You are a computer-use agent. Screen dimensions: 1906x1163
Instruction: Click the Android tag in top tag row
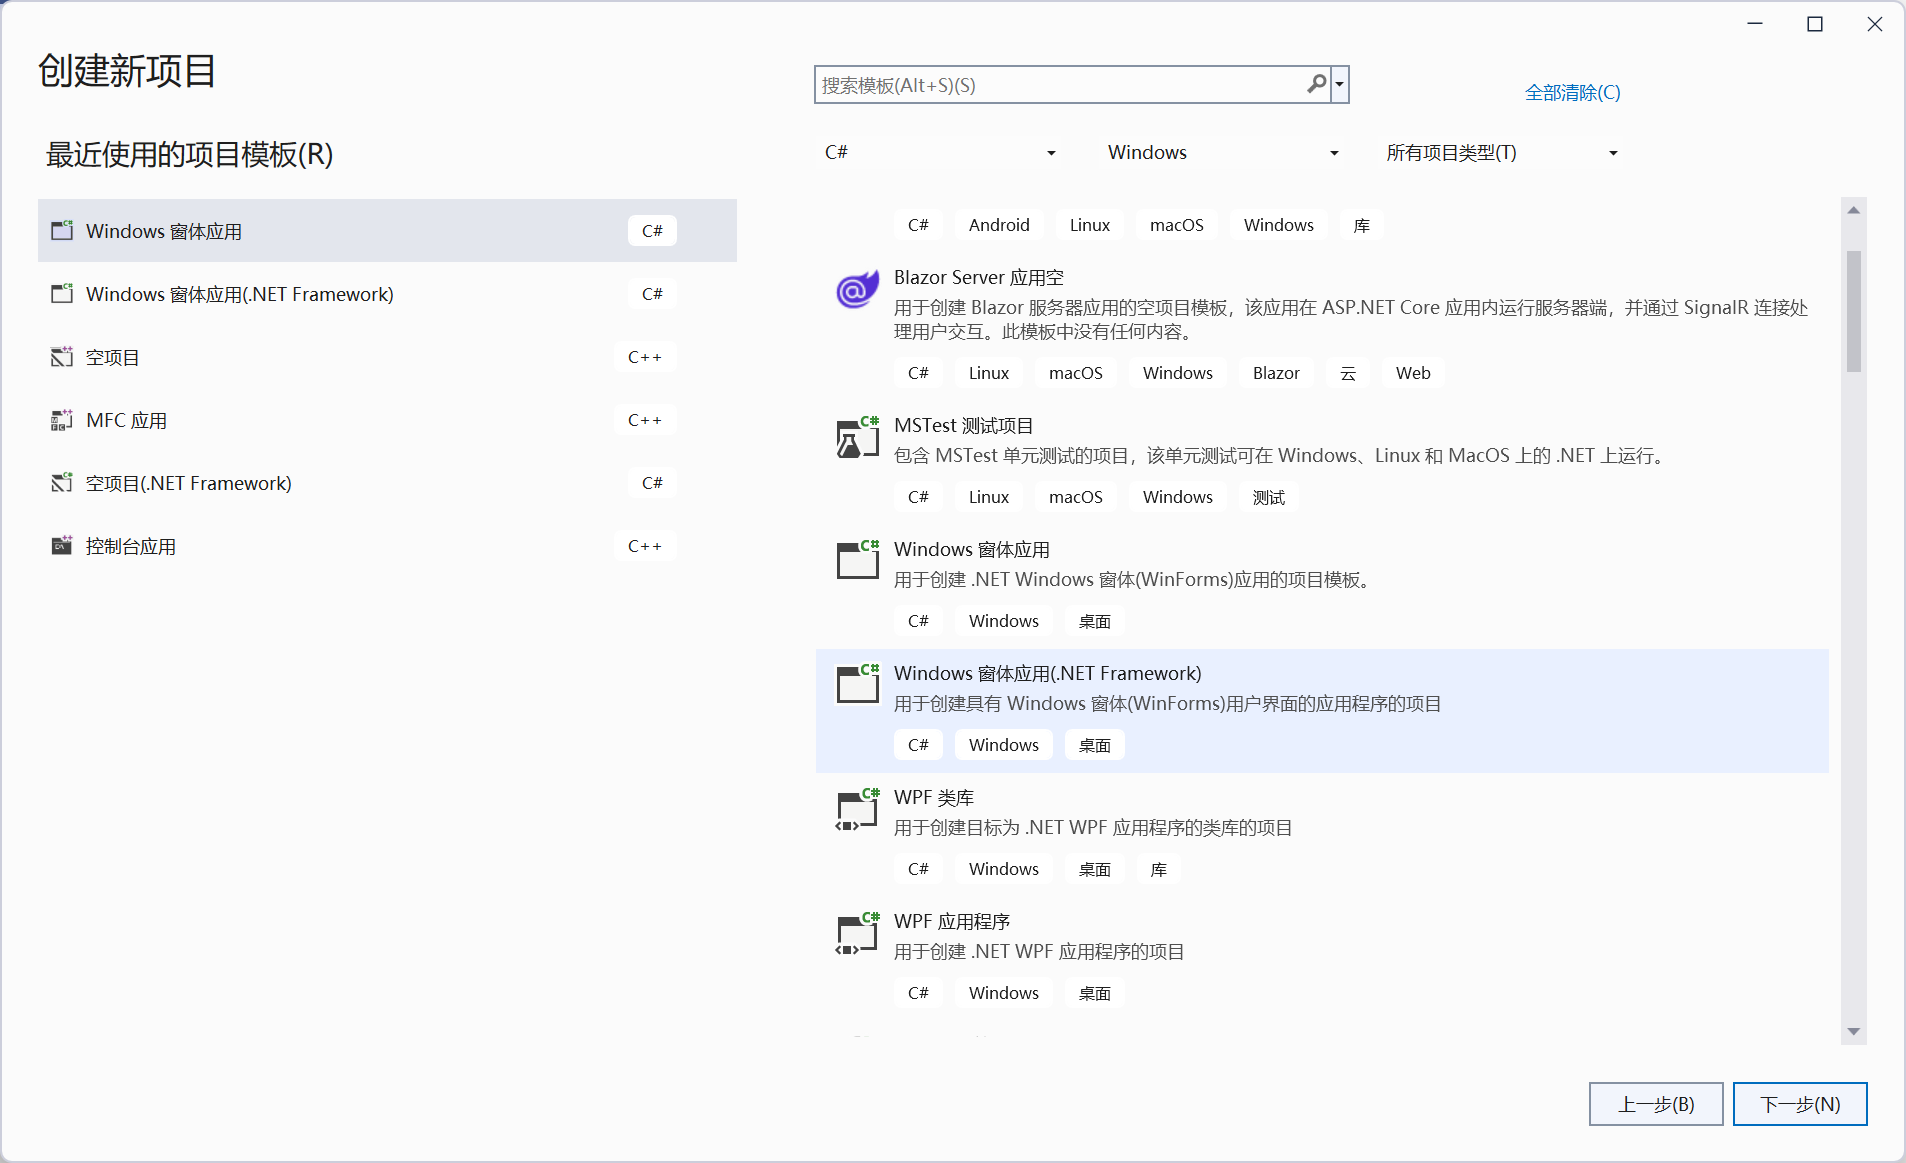pyautogui.click(x=999, y=225)
